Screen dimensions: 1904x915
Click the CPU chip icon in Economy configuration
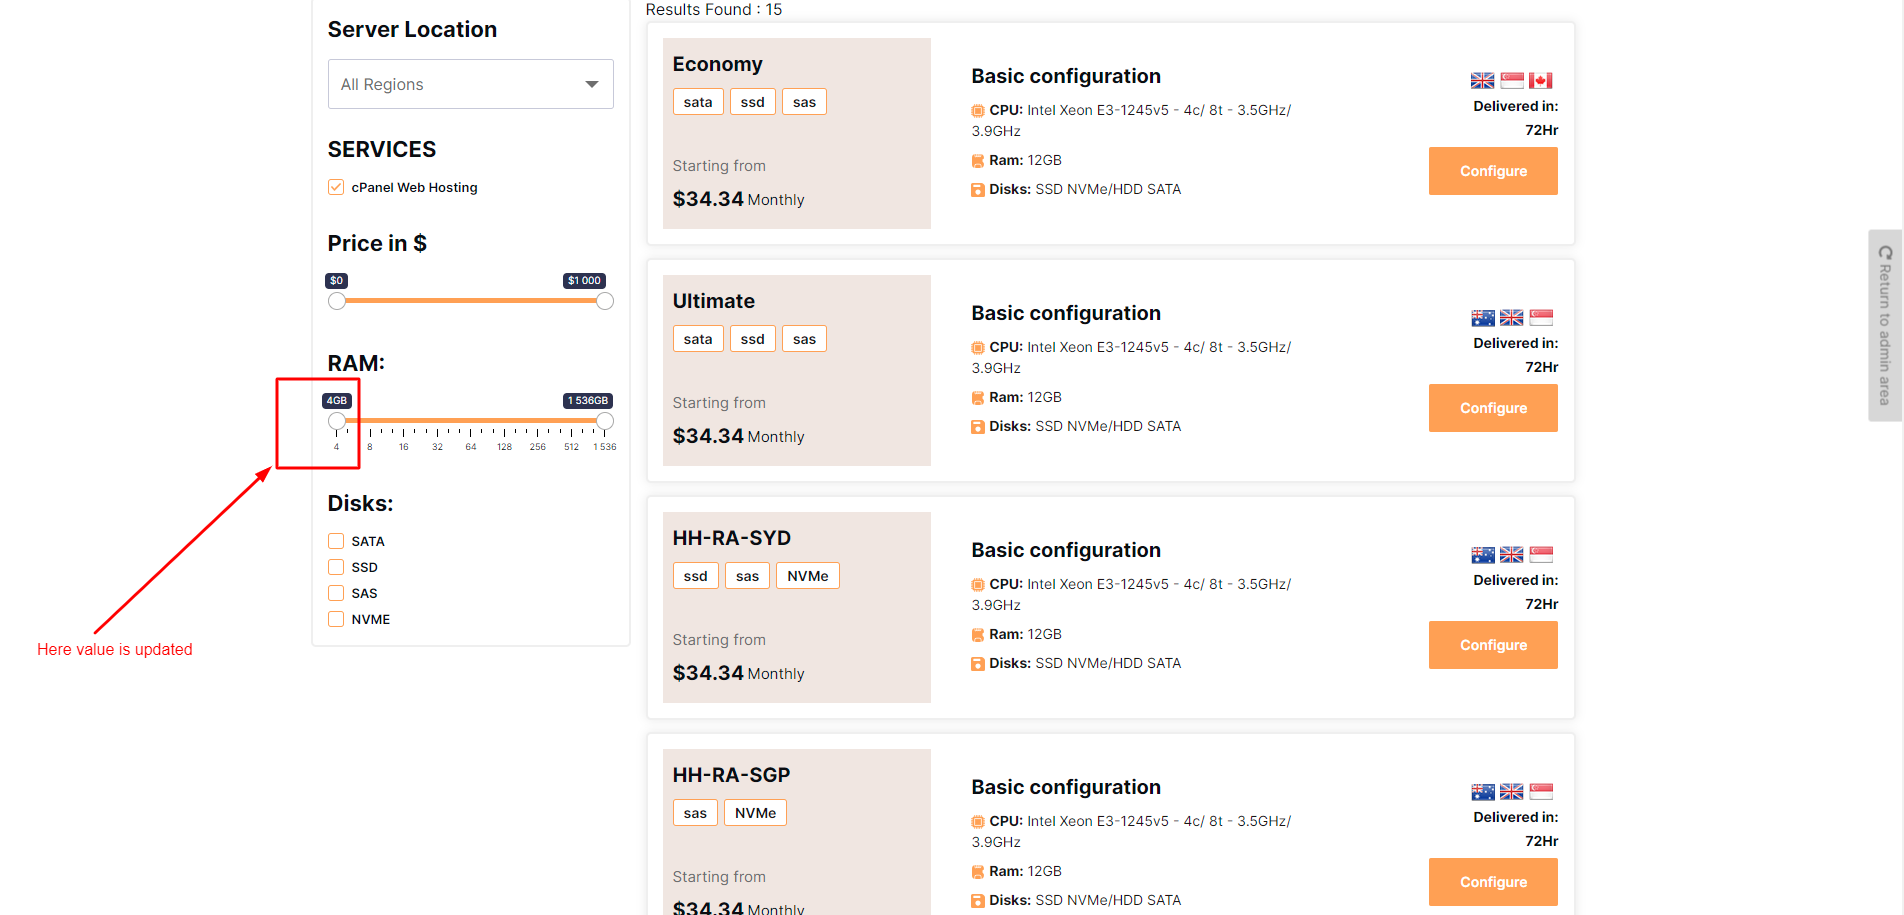point(978,111)
